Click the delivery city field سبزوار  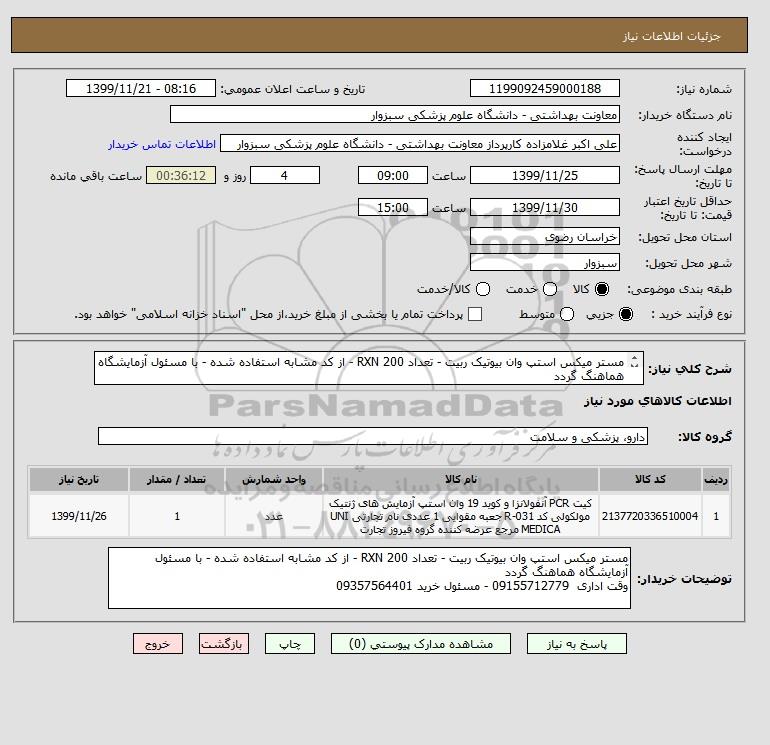click(x=545, y=263)
